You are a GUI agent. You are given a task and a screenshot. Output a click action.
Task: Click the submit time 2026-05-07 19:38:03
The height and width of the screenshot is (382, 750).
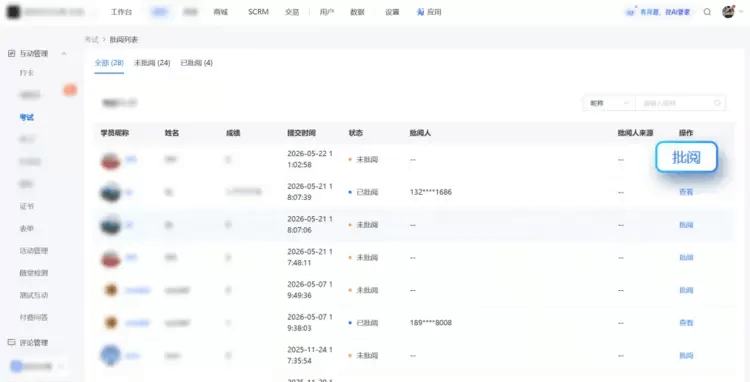[x=310, y=323]
